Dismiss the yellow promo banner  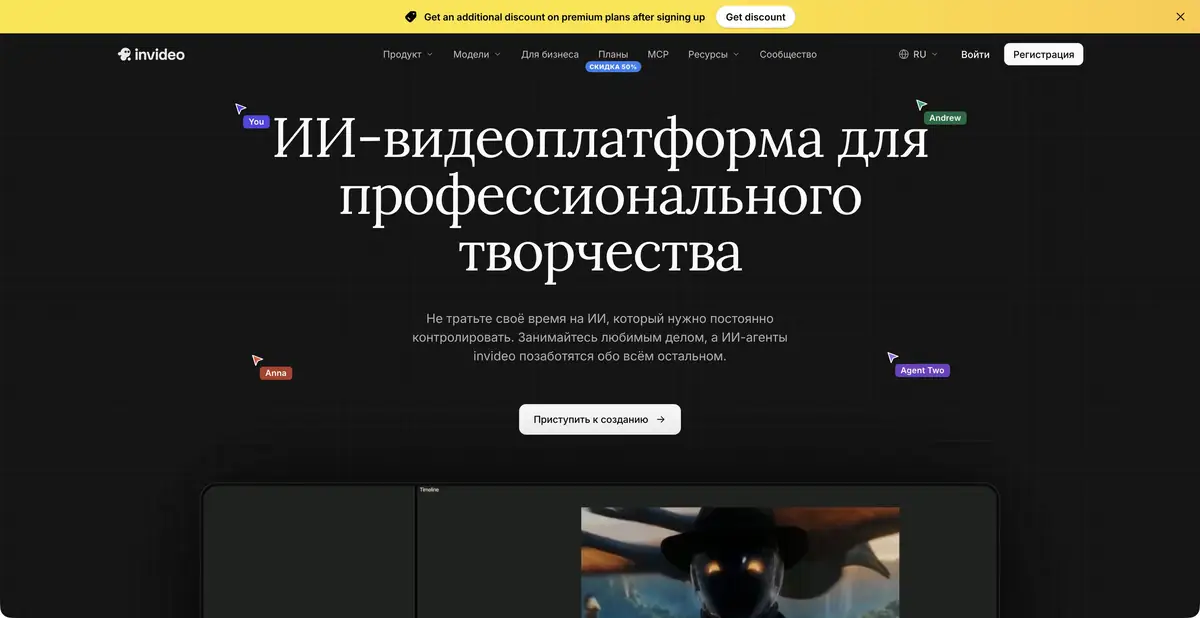click(x=1180, y=17)
